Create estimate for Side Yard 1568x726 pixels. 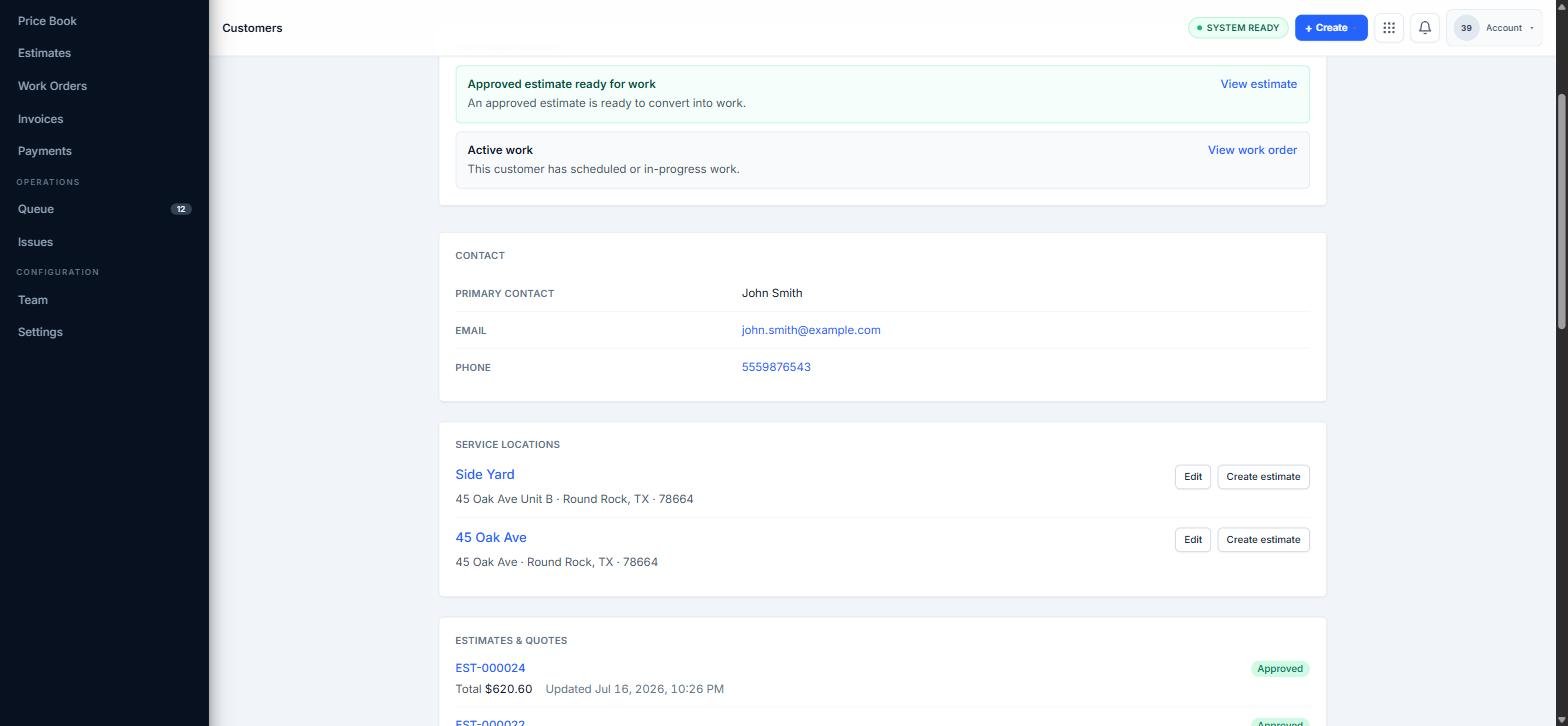coord(1263,477)
